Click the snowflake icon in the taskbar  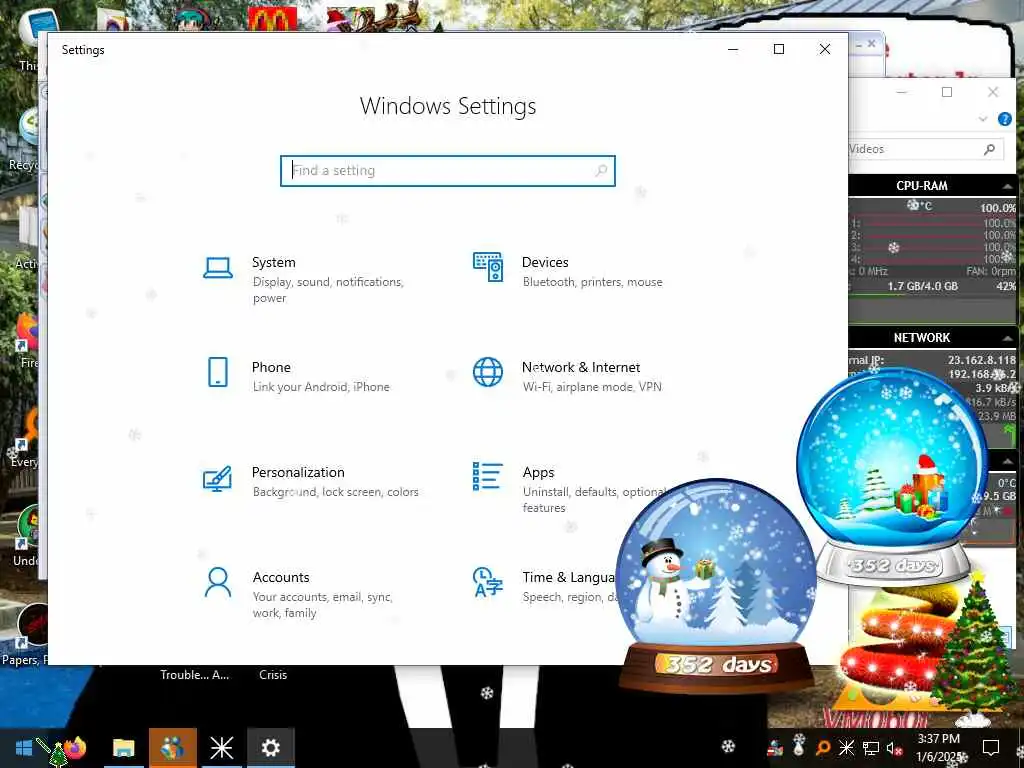[x=728, y=746]
